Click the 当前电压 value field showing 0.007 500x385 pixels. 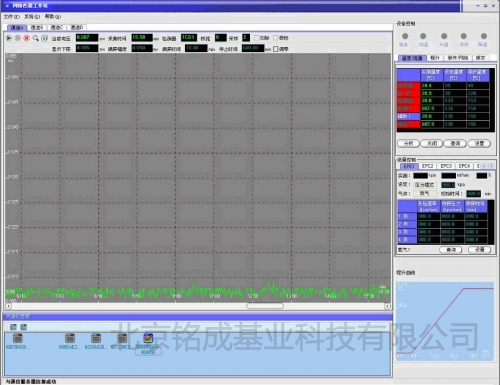[x=87, y=37]
